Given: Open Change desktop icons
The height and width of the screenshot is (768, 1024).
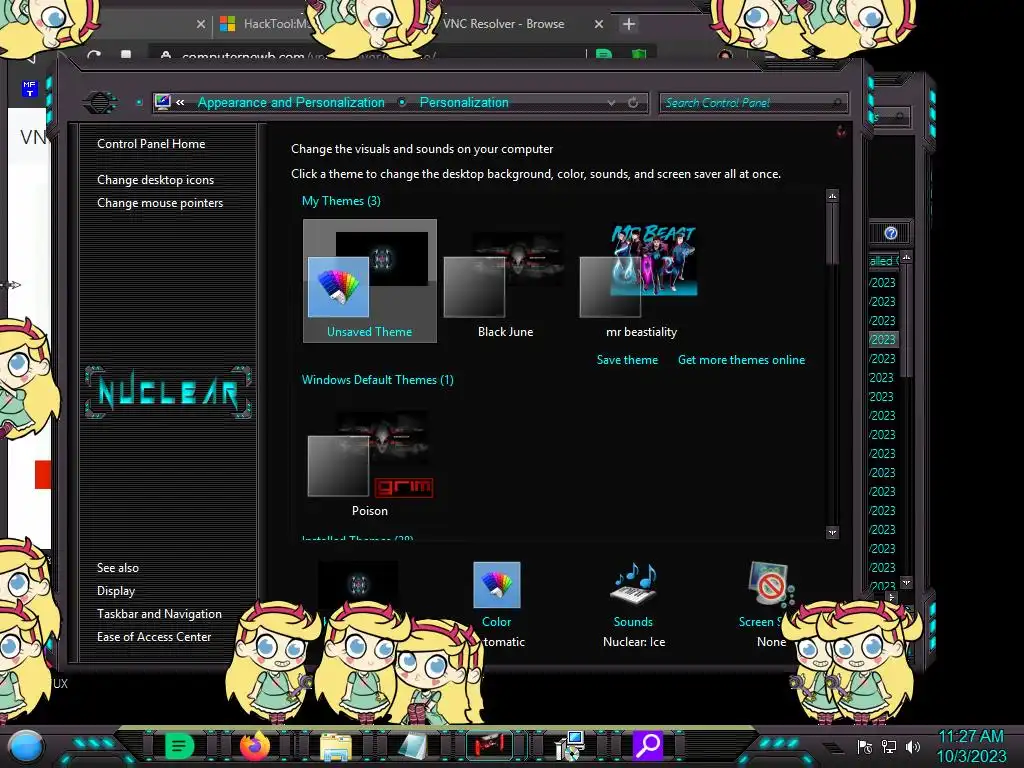Looking at the screenshot, I should tap(155, 180).
